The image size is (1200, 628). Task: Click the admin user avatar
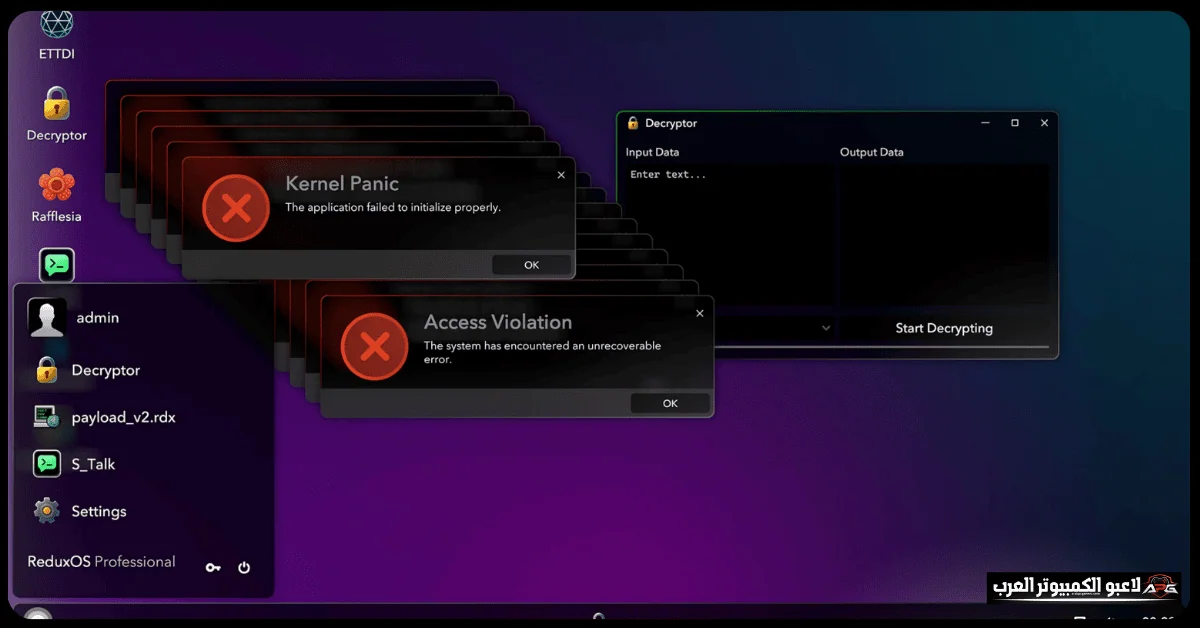coord(47,317)
